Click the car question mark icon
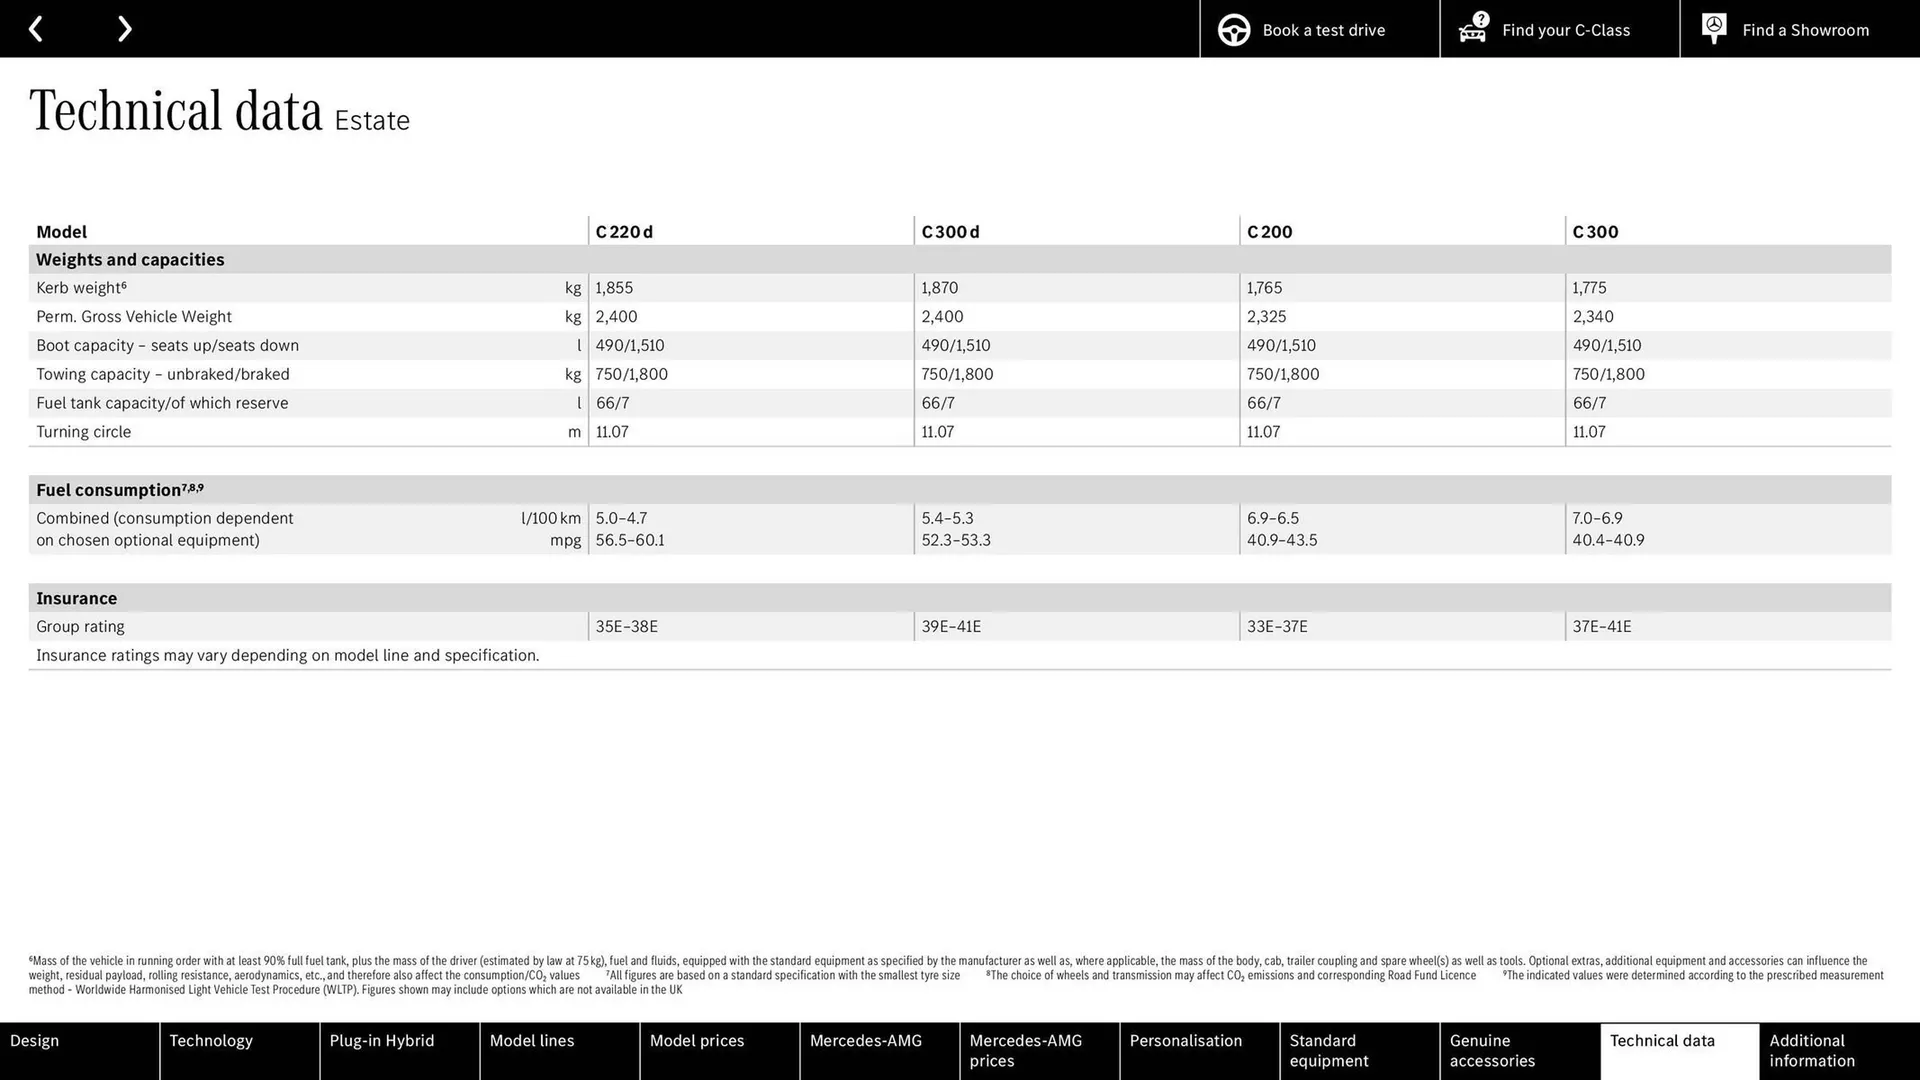Screen dimensions: 1920x1080 tap(1473, 28)
